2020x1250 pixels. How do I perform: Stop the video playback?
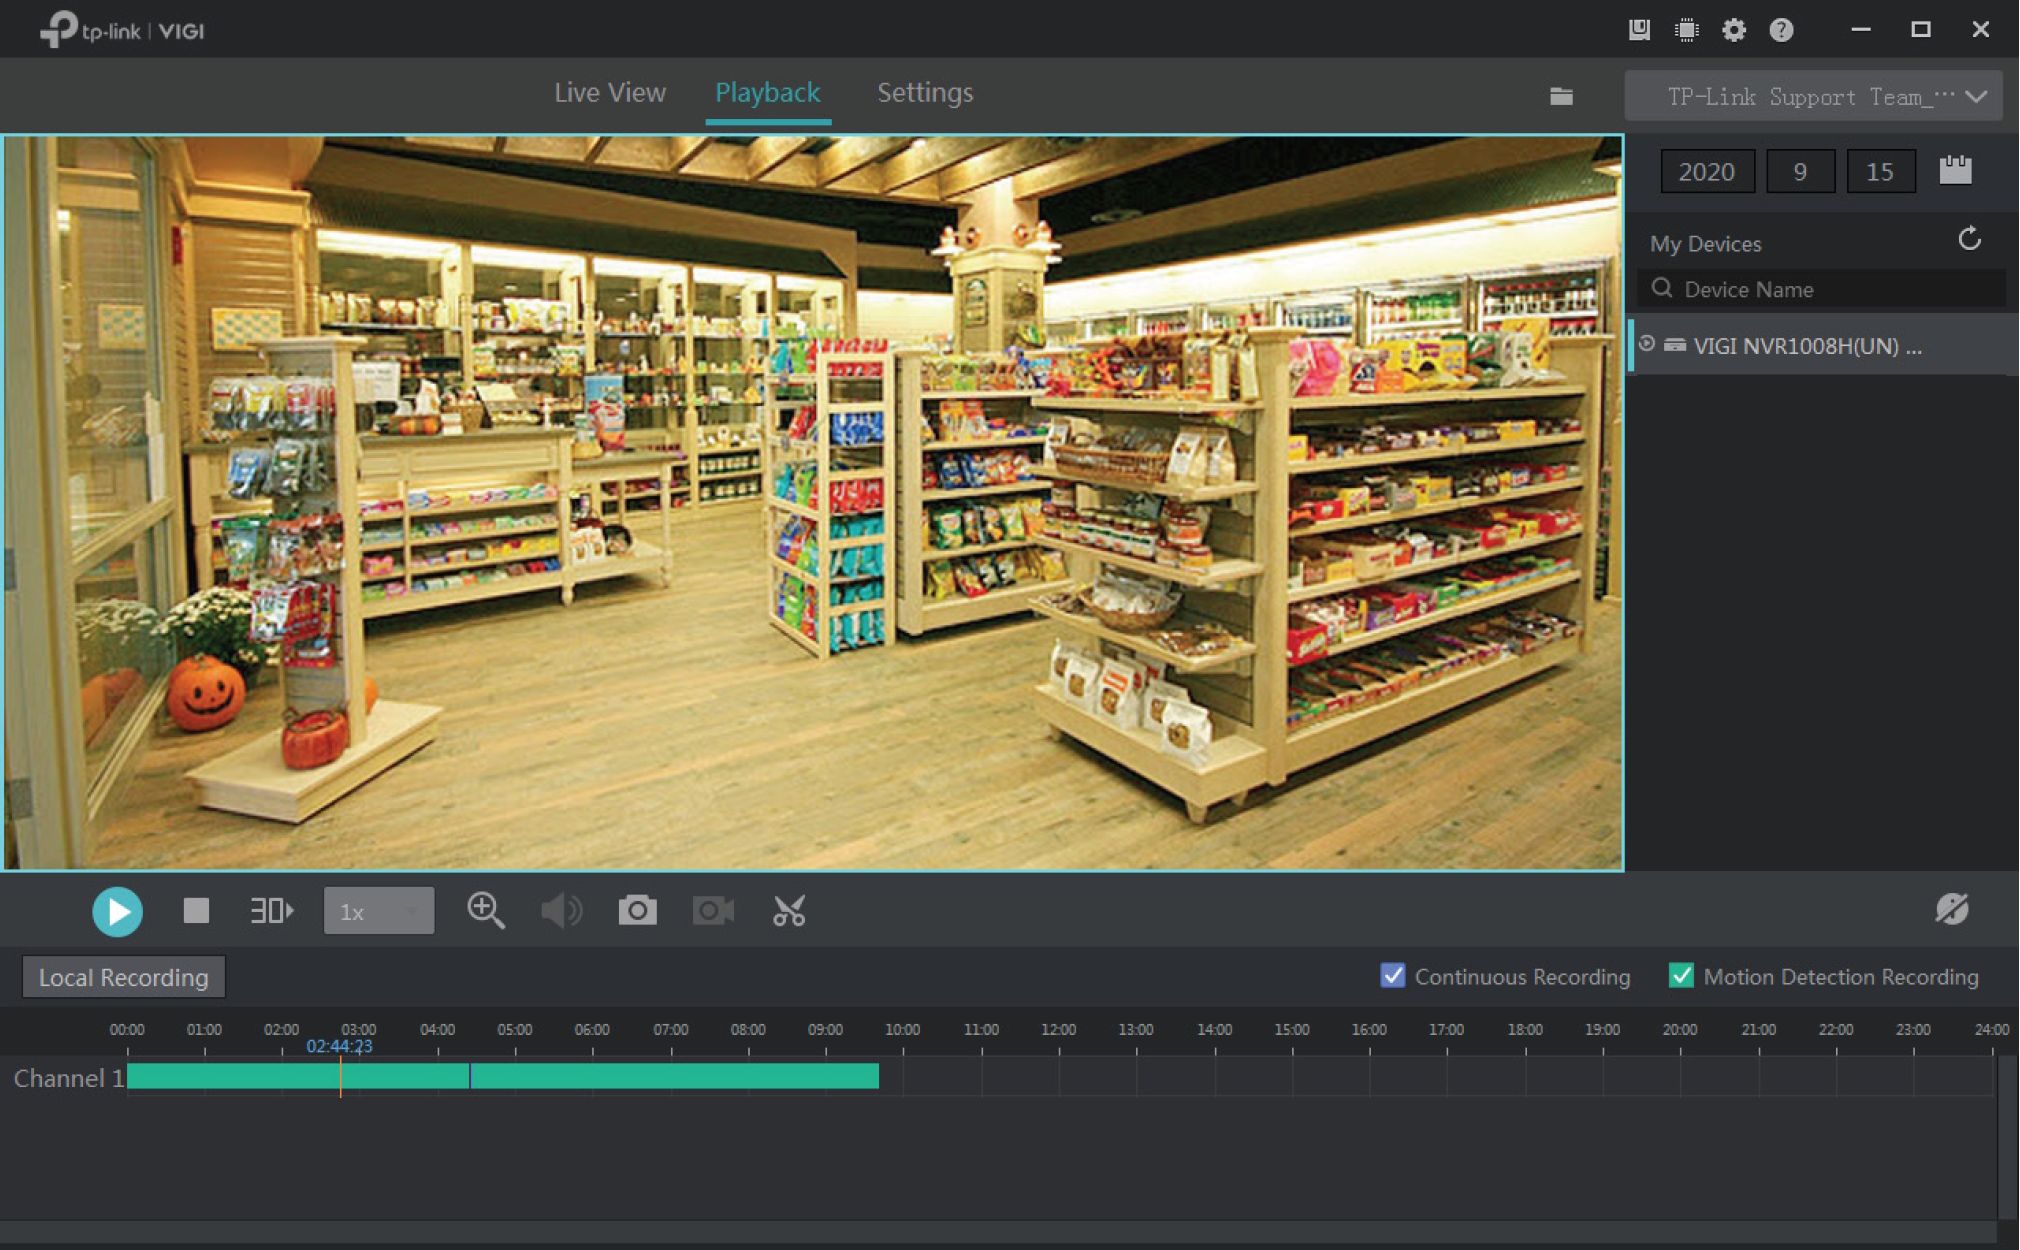point(196,911)
